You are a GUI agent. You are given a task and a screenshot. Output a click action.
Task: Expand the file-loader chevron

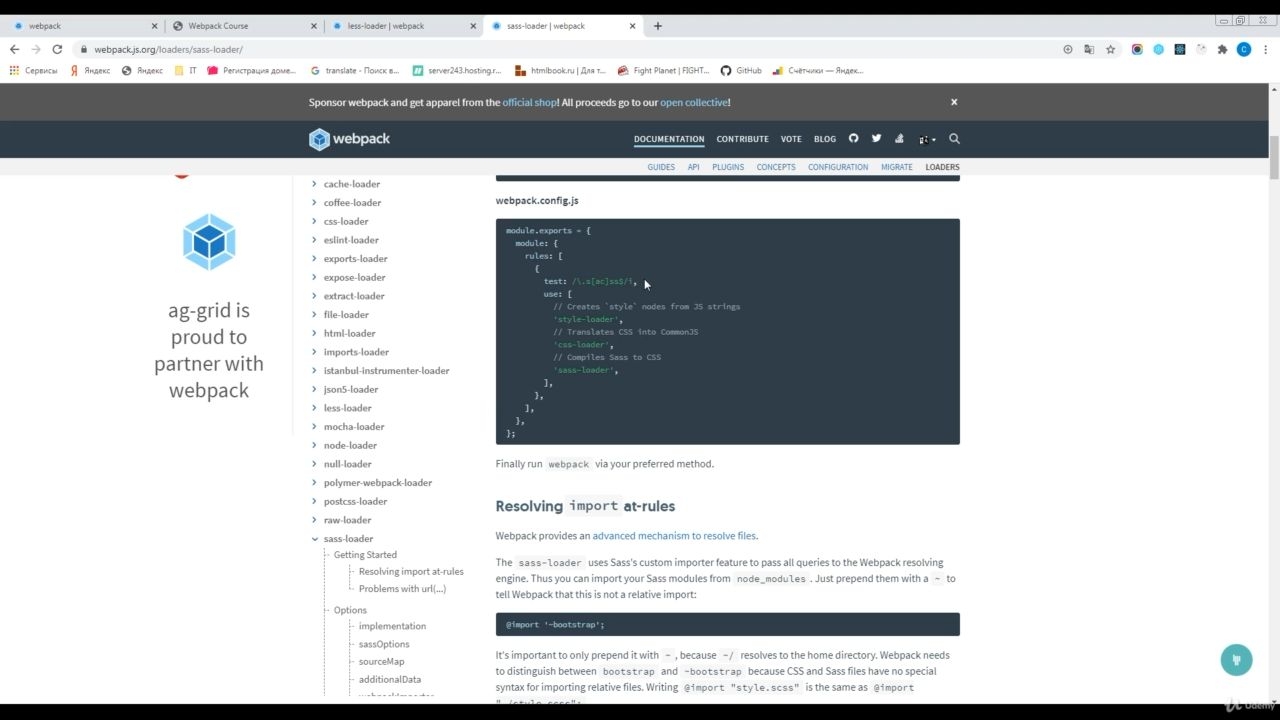(x=314, y=315)
